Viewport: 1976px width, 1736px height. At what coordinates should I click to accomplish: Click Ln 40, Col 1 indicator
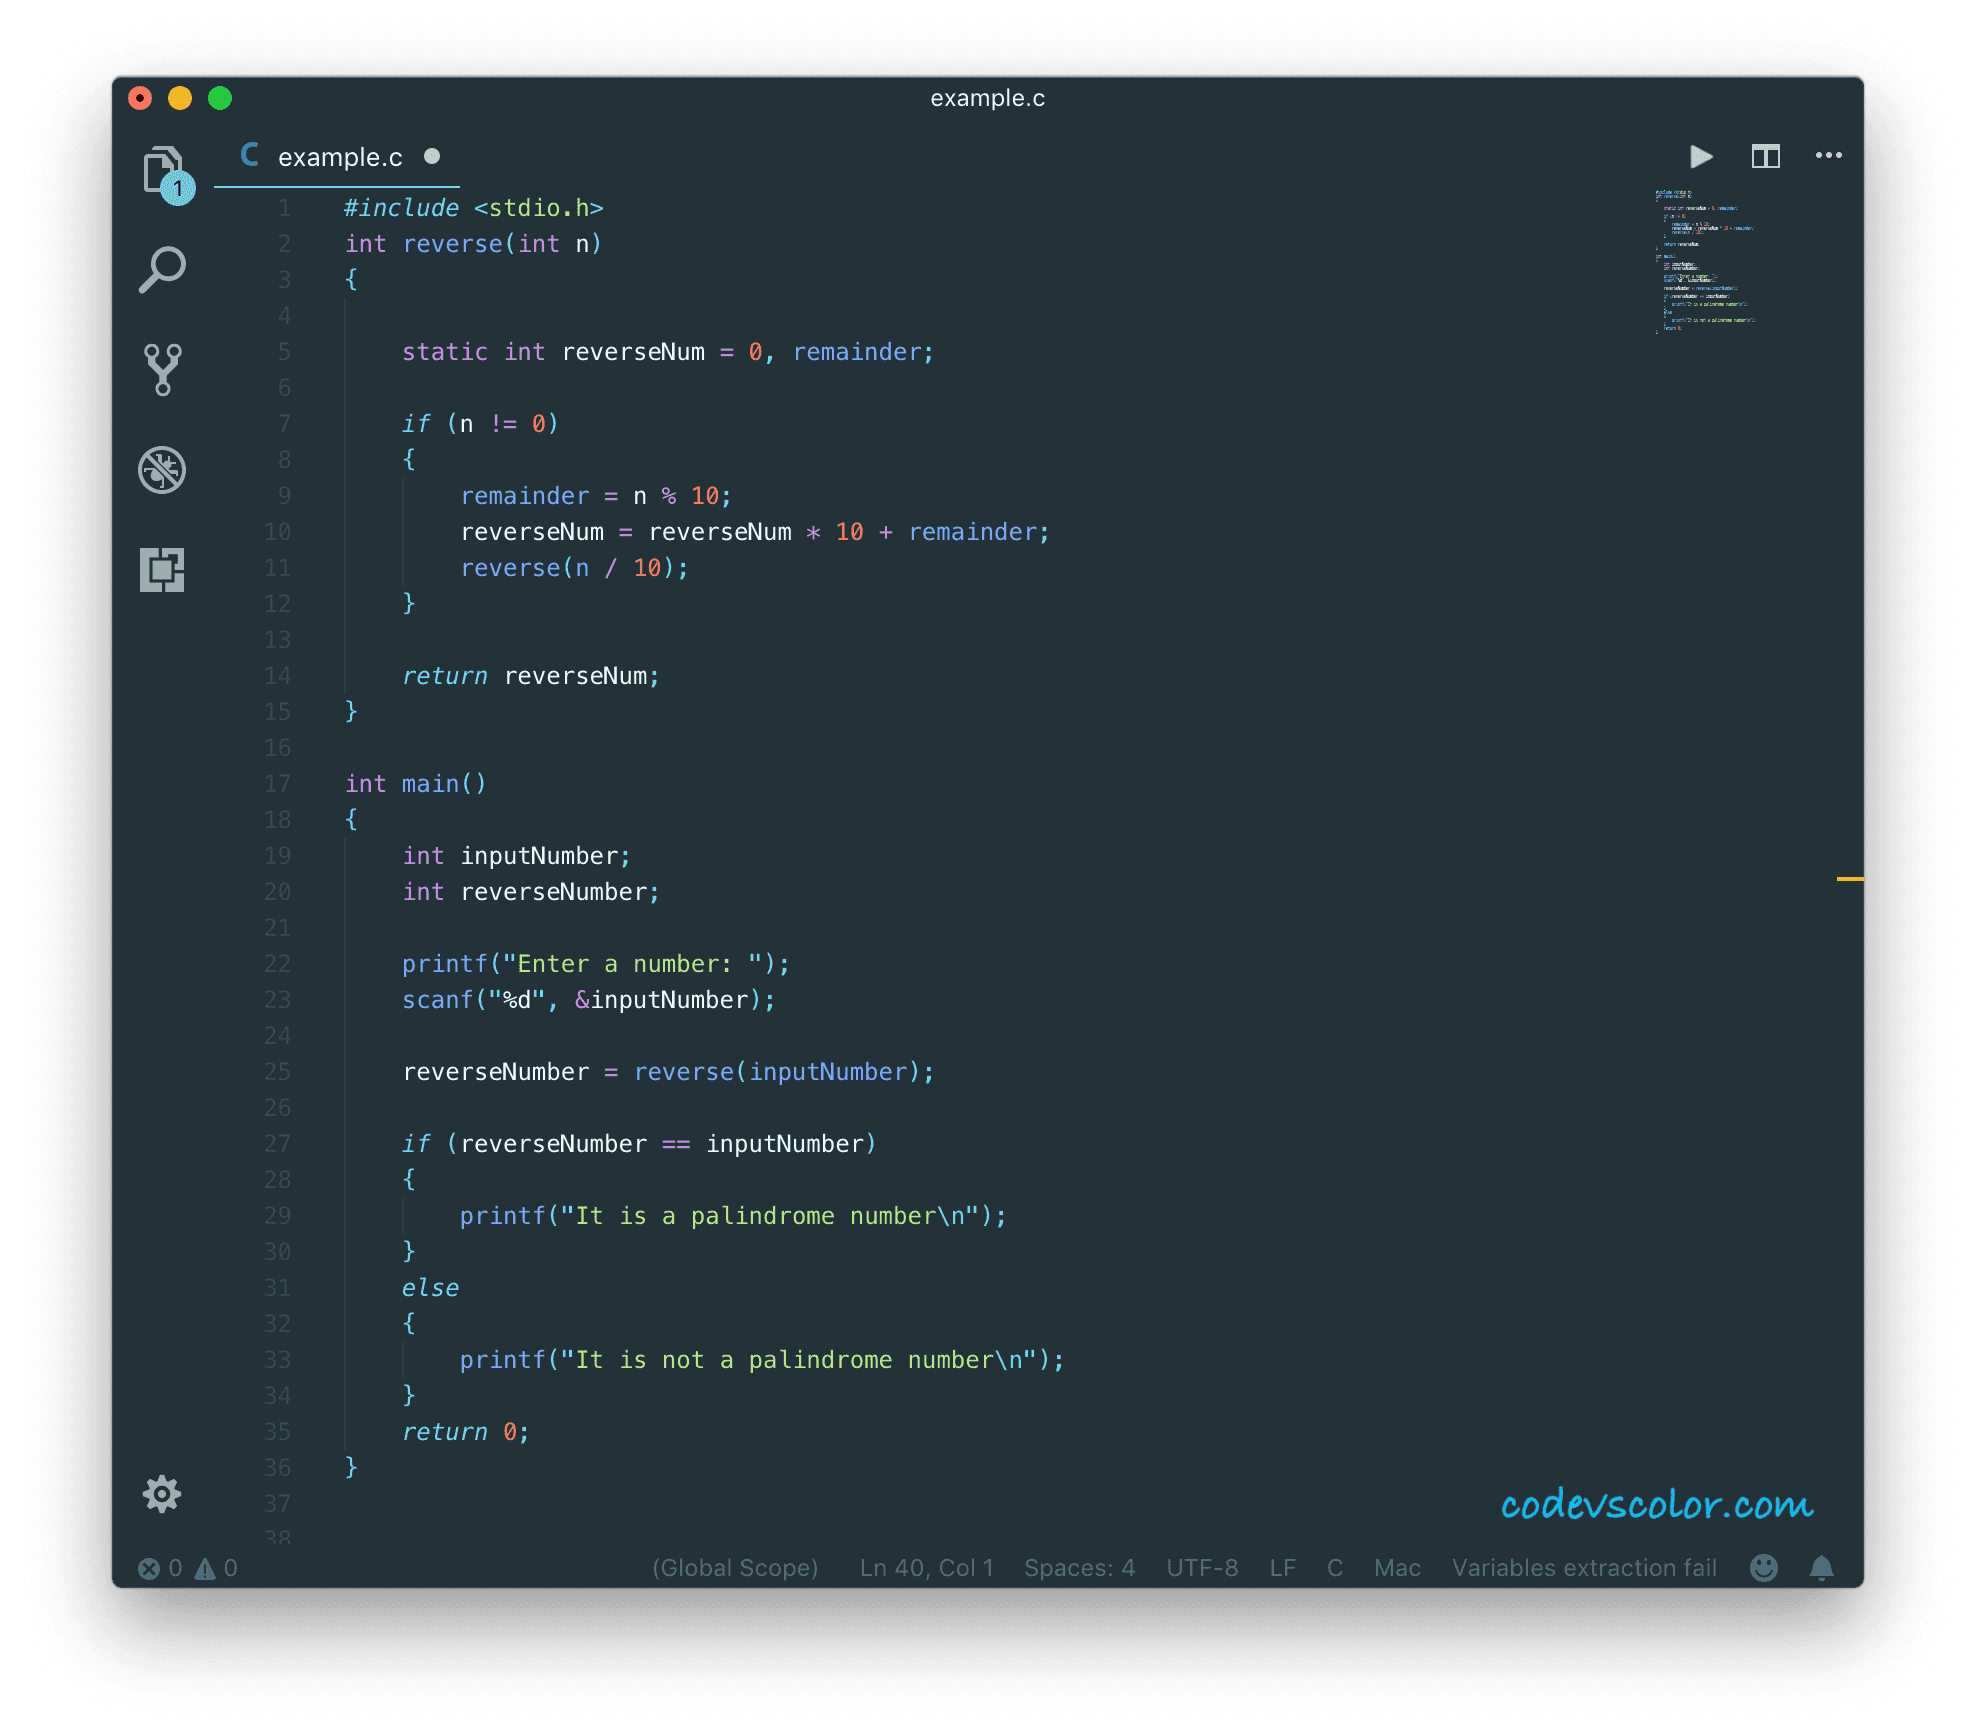tap(926, 1567)
